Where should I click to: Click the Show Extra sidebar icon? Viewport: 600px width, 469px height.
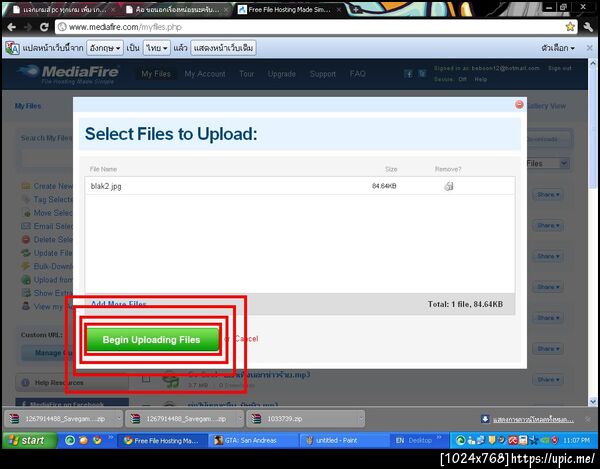tap(26, 293)
